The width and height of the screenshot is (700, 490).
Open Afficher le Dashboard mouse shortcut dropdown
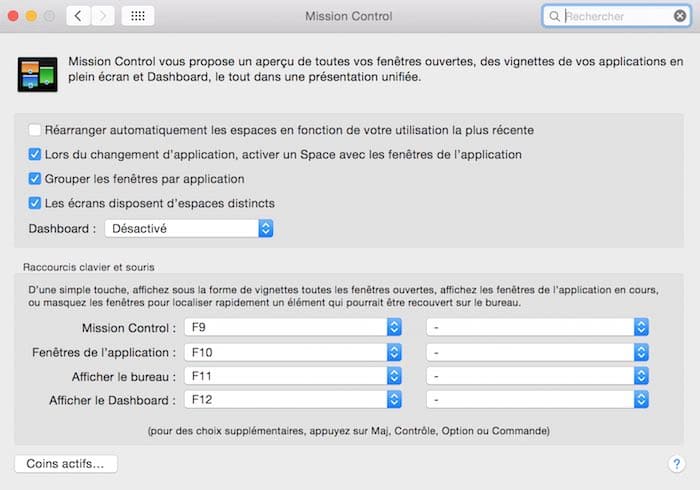(x=538, y=399)
